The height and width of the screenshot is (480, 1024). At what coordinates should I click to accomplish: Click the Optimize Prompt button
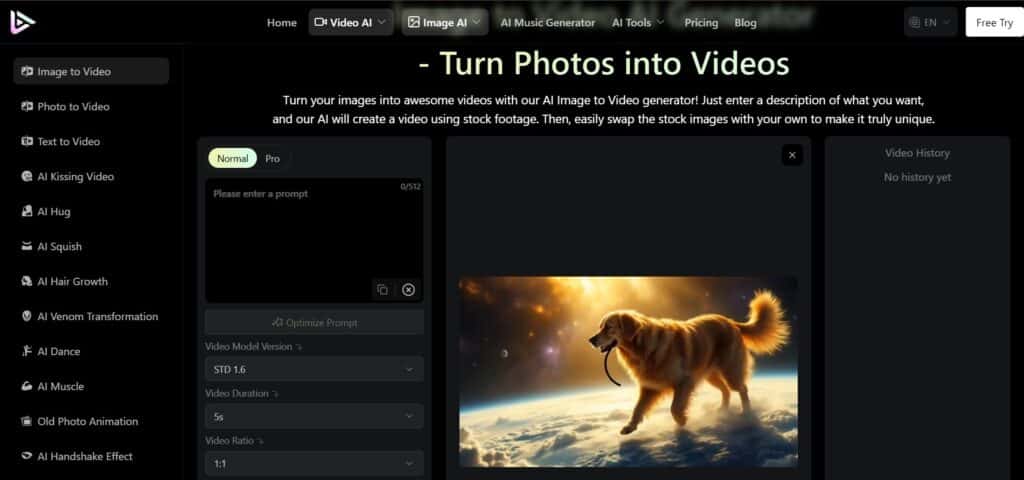314,322
